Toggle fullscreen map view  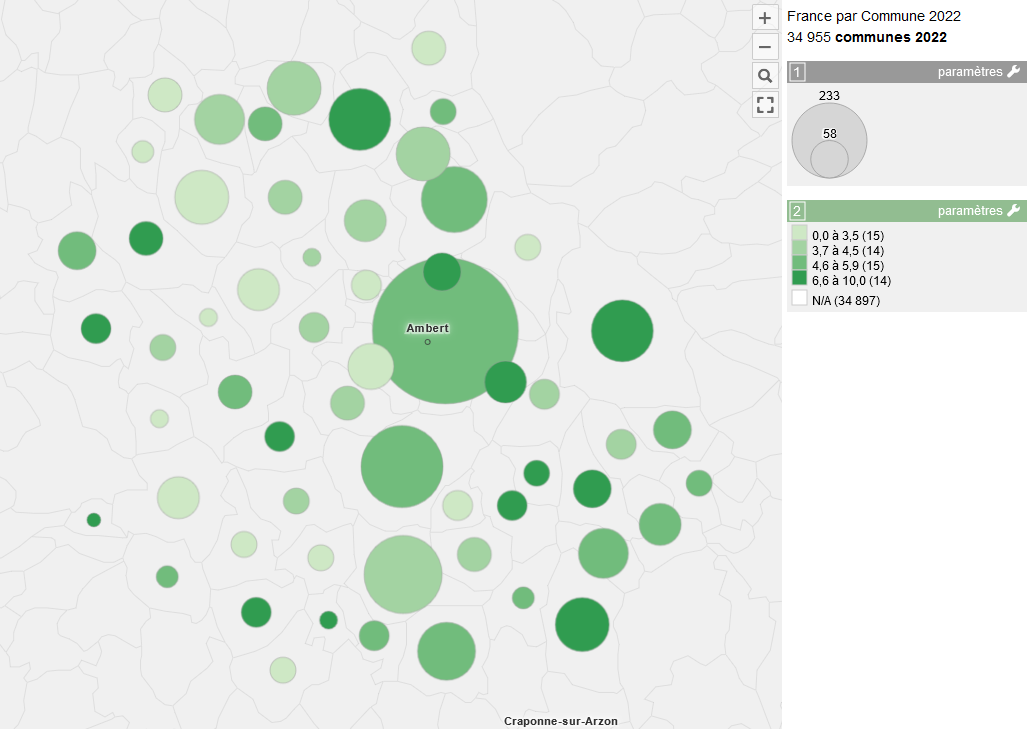(765, 105)
